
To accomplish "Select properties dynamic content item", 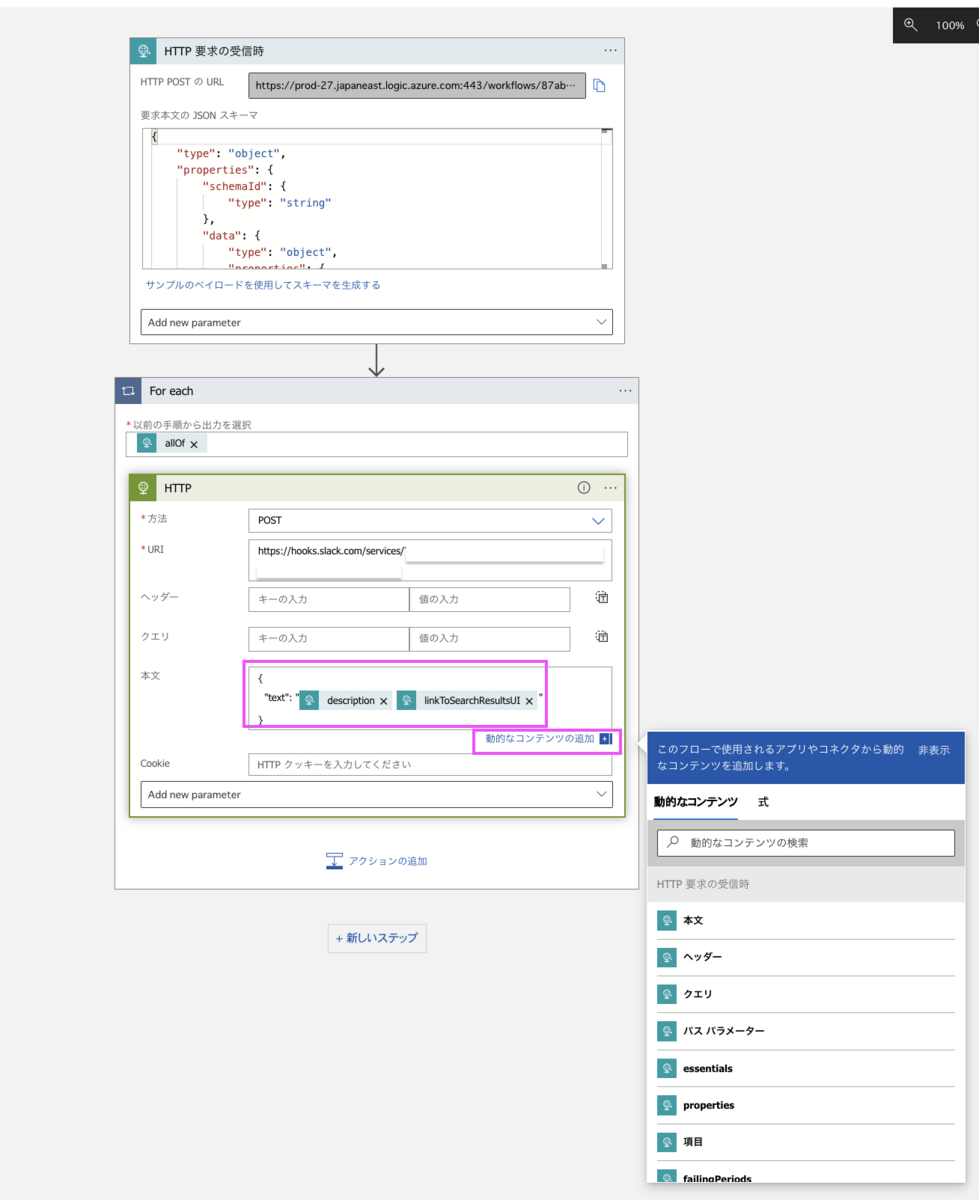I will 805,1105.
